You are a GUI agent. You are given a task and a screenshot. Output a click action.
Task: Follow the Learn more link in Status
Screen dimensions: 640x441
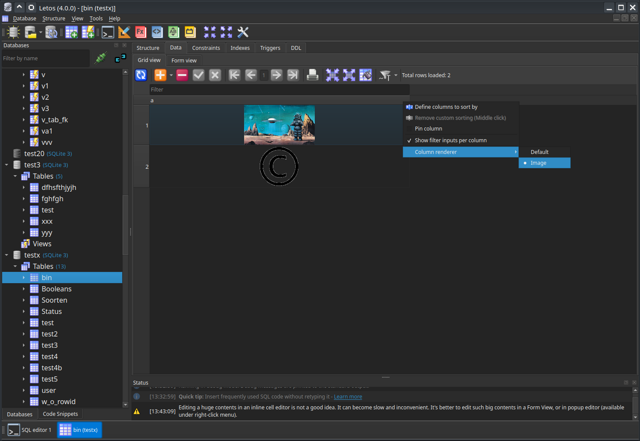coord(348,396)
